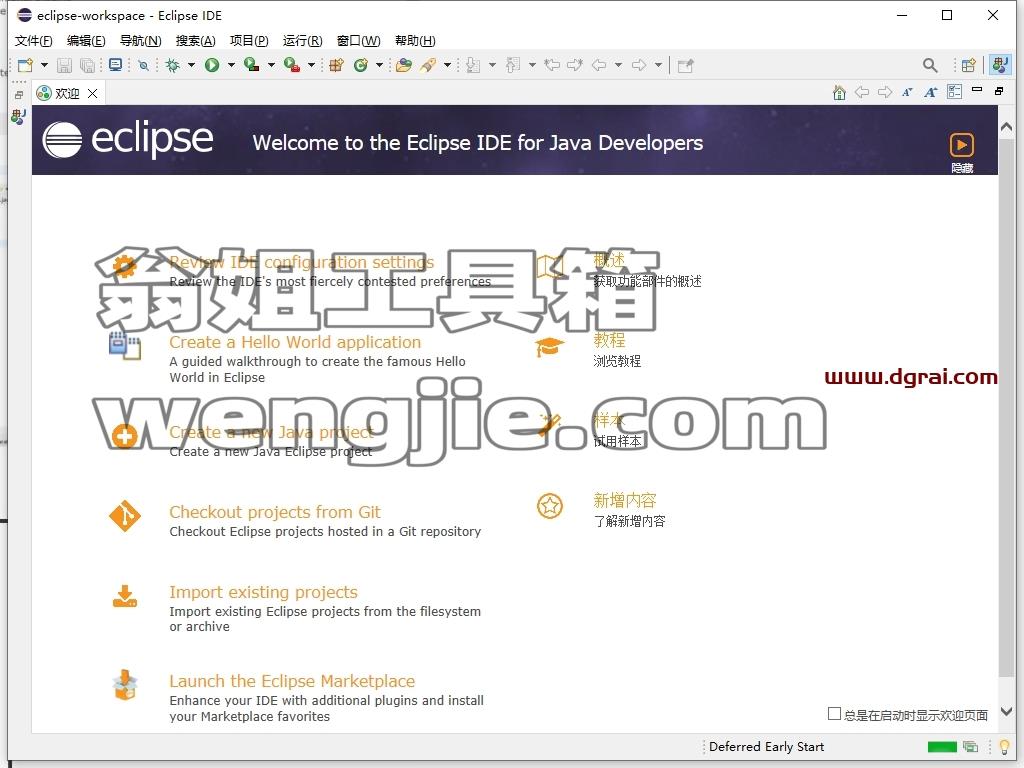
Task: Click the Hide welcome play icon
Action: [961, 145]
